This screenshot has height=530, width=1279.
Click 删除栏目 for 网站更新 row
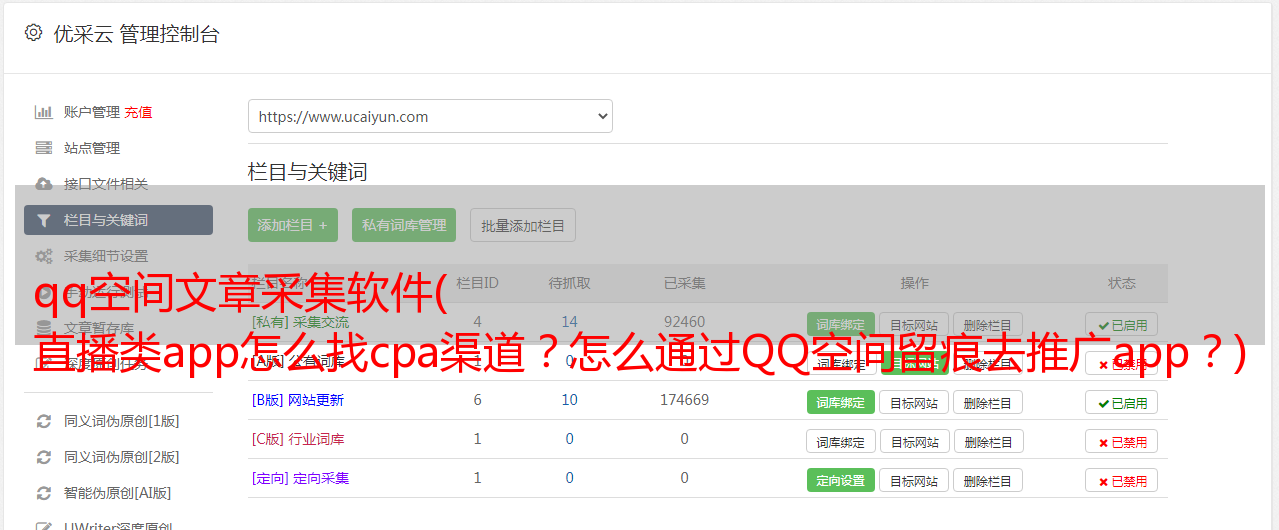click(x=988, y=402)
